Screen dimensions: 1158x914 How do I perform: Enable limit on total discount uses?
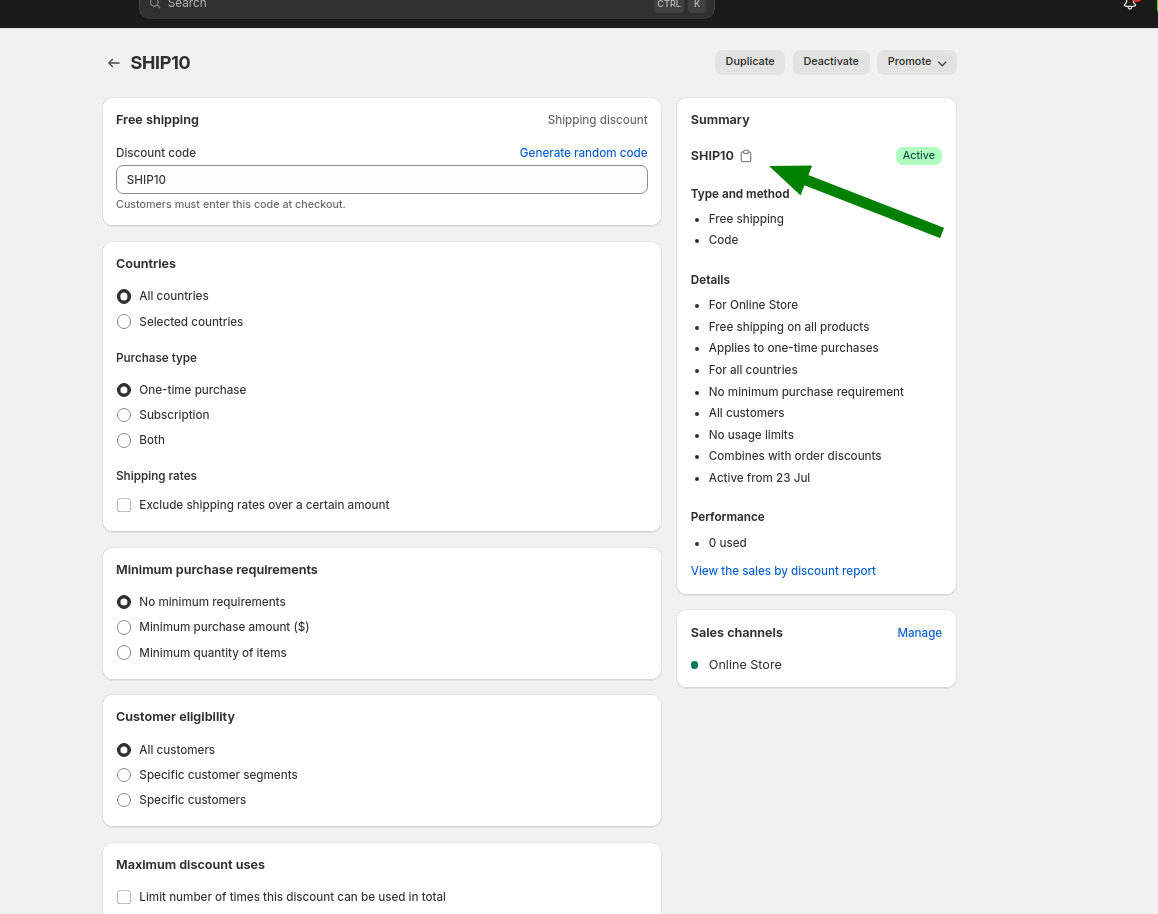pyautogui.click(x=124, y=897)
